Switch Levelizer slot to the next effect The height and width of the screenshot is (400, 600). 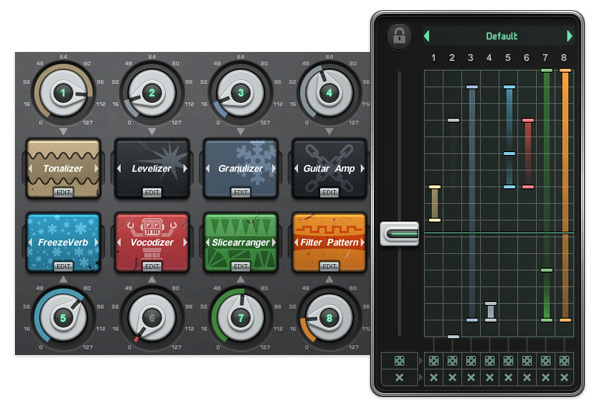(x=185, y=168)
